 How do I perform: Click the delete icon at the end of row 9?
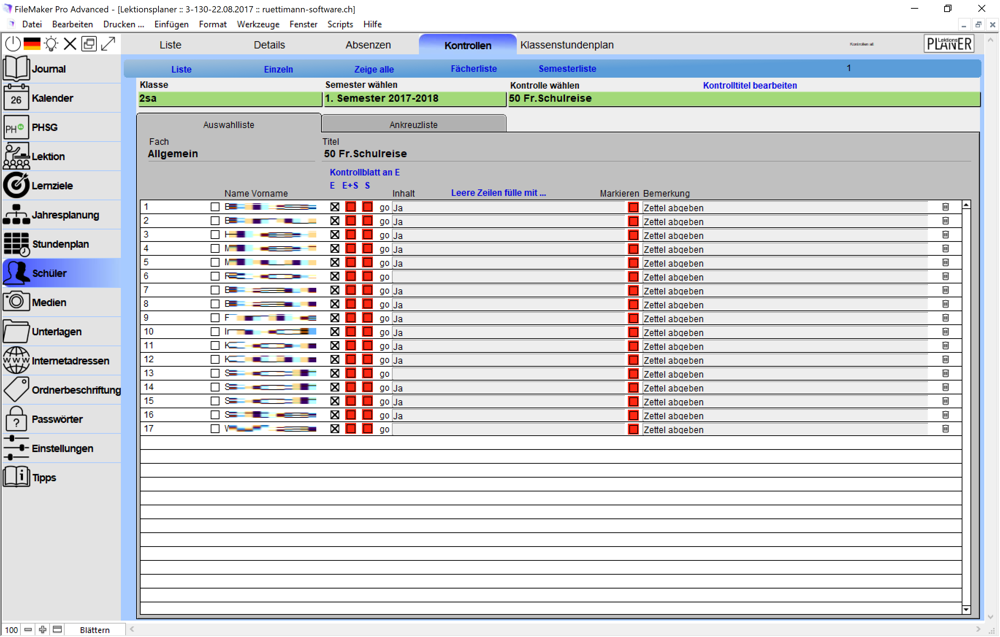945,318
